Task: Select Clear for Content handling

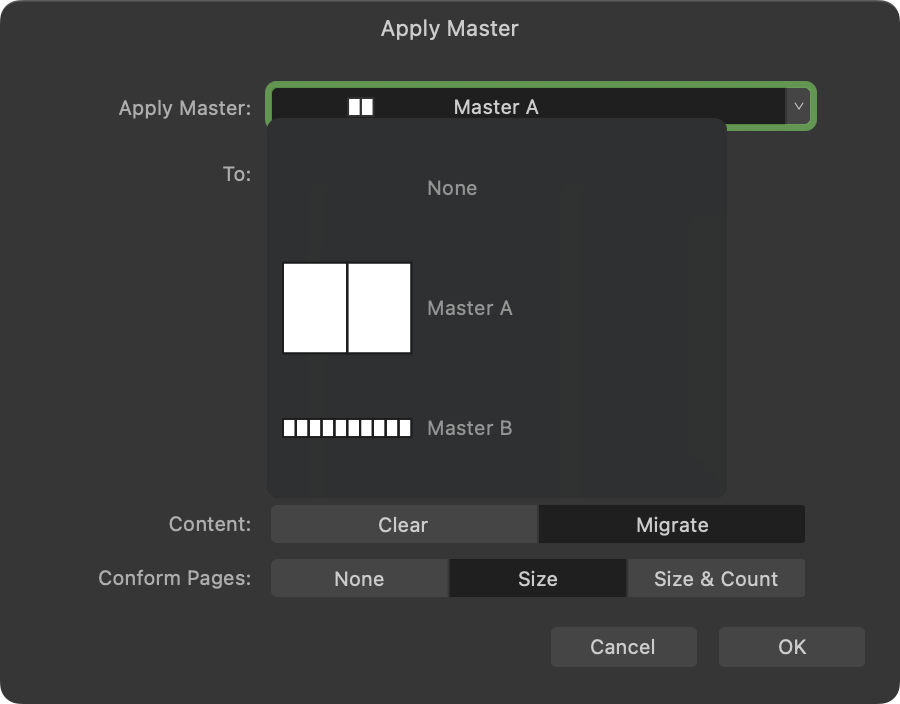Action: (x=405, y=524)
